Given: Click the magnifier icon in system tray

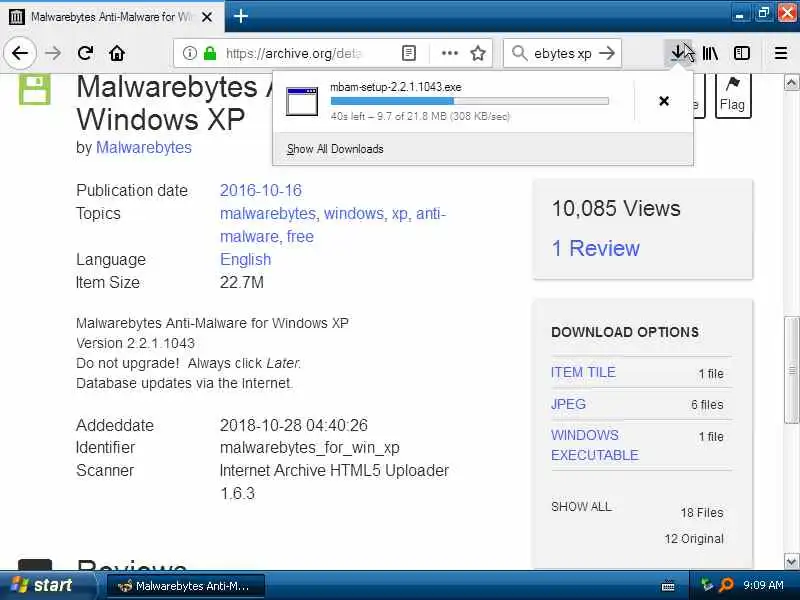Looking at the screenshot, I should click(726, 585).
